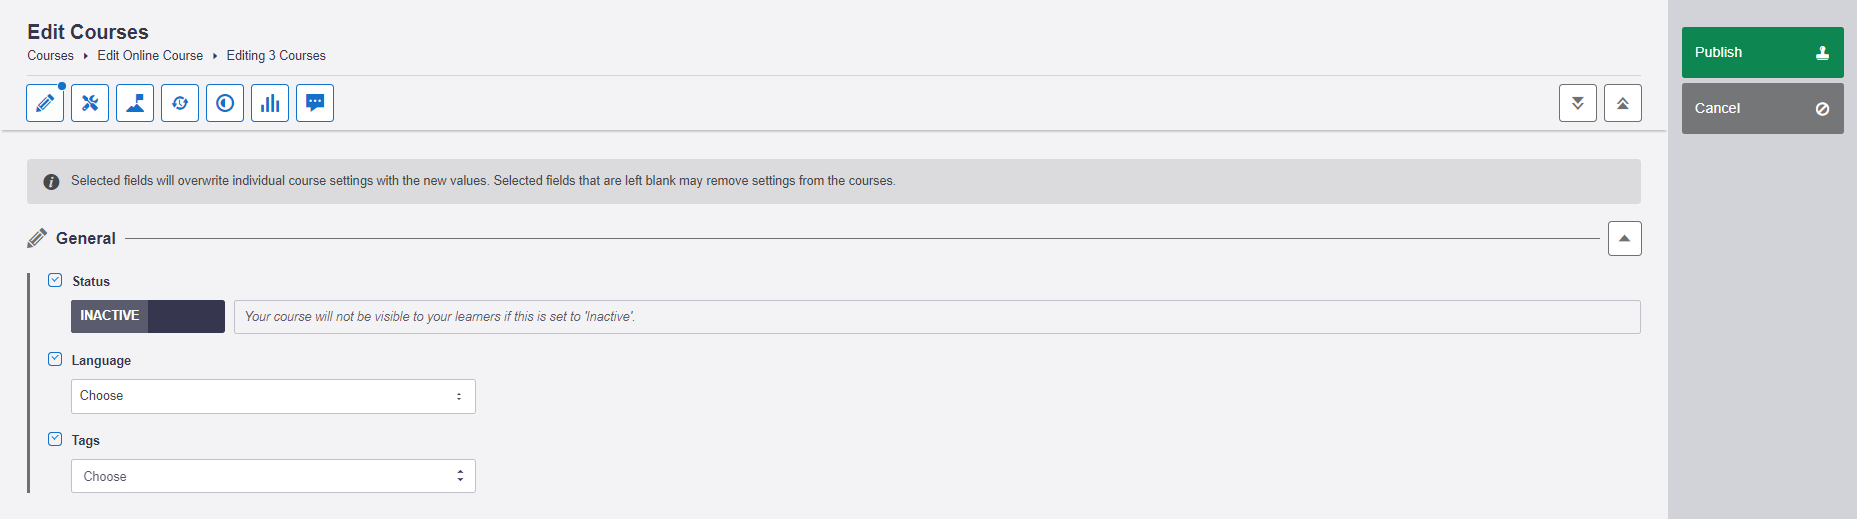Collapse all sections with double-up arrow
This screenshot has width=1857, height=519.
pyautogui.click(x=1622, y=103)
